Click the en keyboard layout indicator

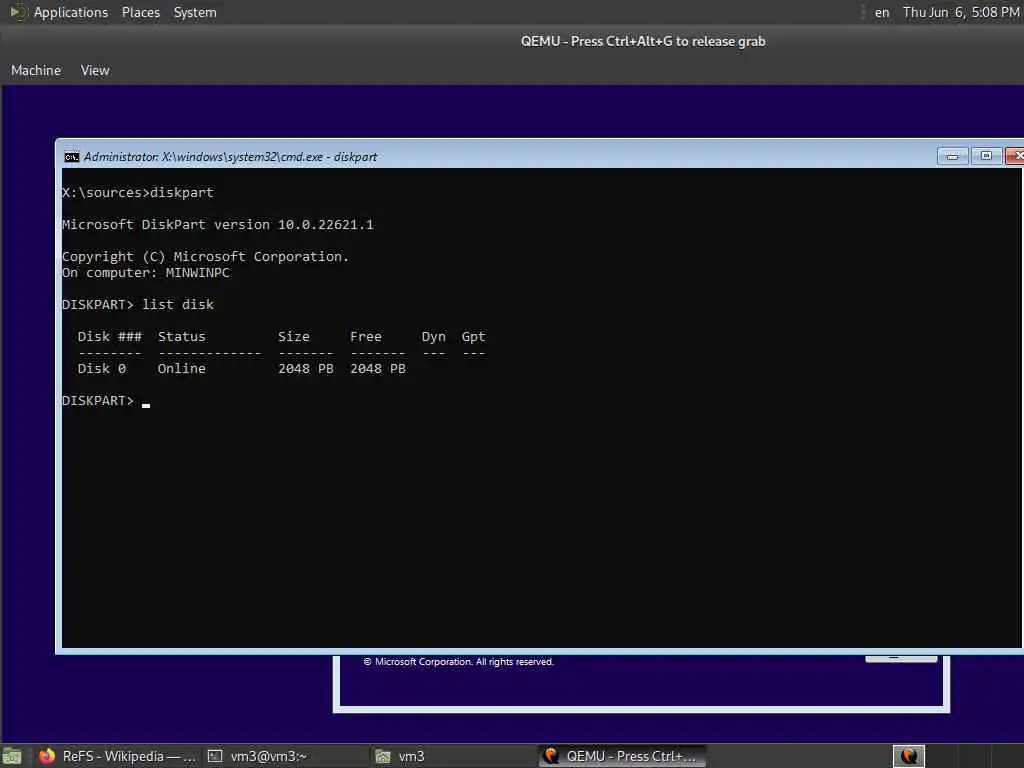(882, 12)
